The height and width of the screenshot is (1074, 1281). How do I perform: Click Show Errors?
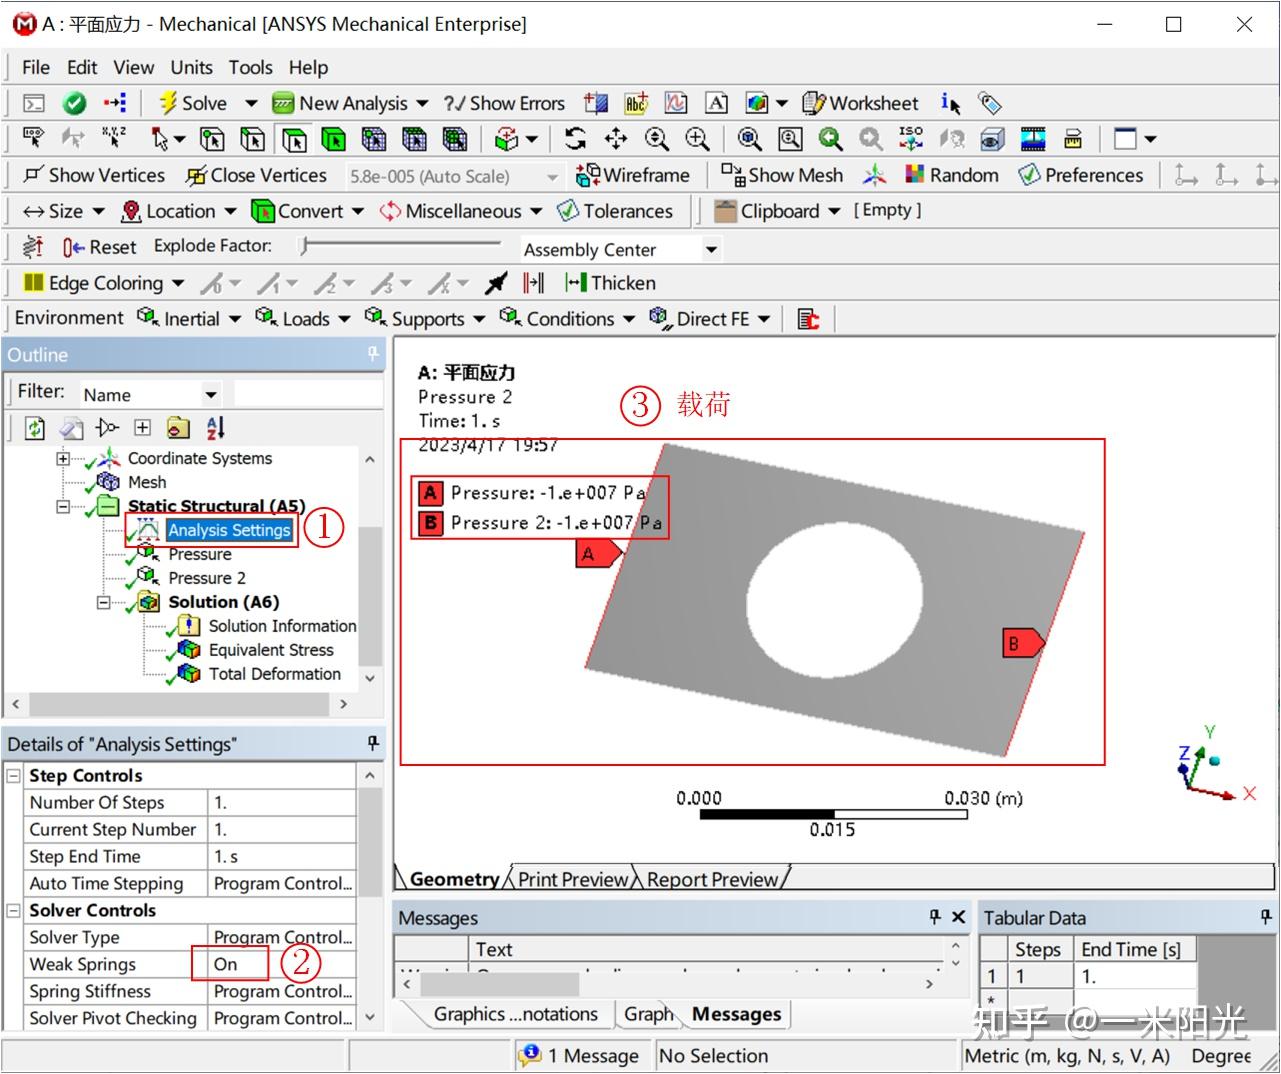tap(505, 103)
